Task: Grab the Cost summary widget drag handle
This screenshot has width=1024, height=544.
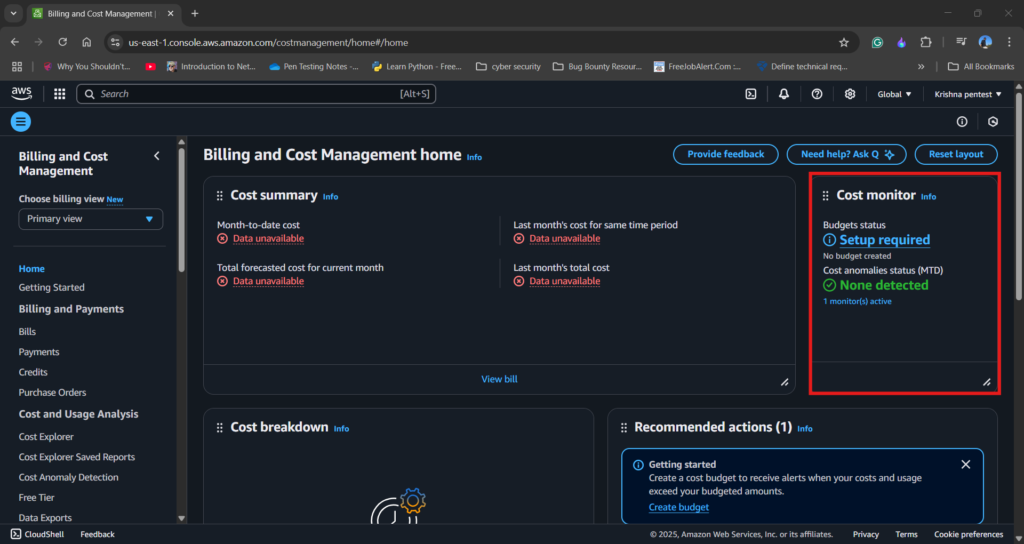Action: click(x=219, y=196)
